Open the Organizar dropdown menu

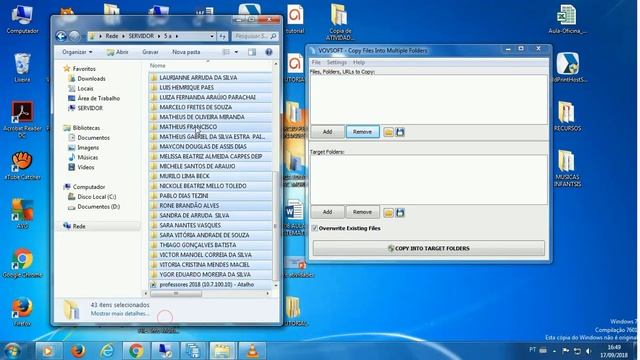(x=77, y=52)
